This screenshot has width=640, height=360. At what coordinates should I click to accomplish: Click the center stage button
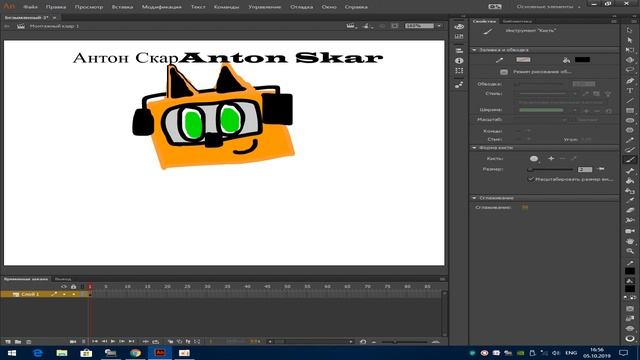382,26
